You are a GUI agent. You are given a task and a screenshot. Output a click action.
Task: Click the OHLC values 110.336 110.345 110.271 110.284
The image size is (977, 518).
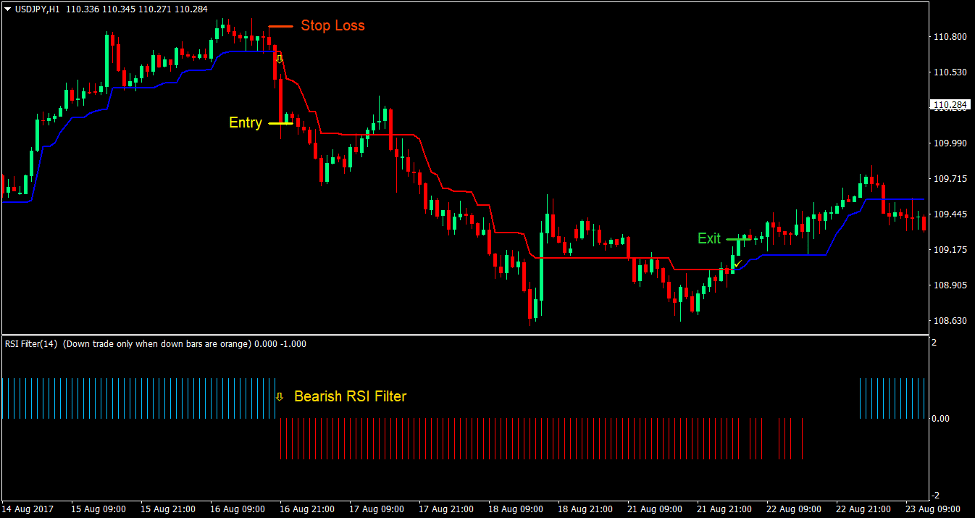pos(136,9)
